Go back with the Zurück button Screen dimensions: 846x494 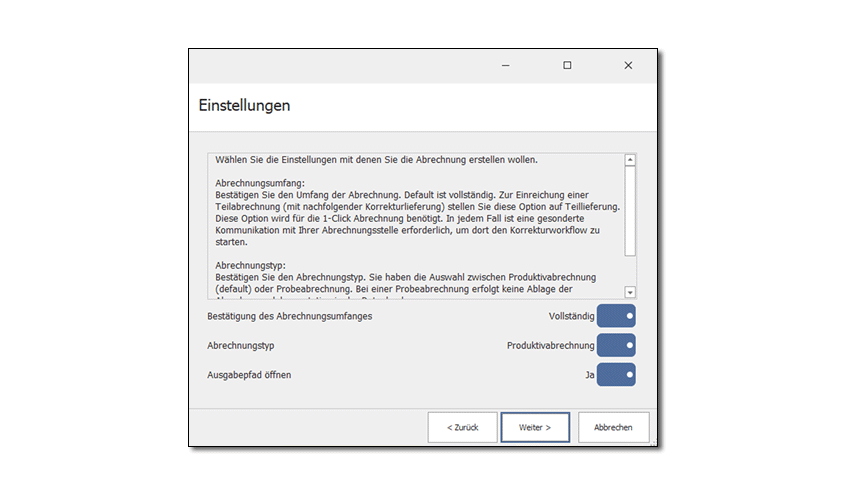click(x=462, y=427)
